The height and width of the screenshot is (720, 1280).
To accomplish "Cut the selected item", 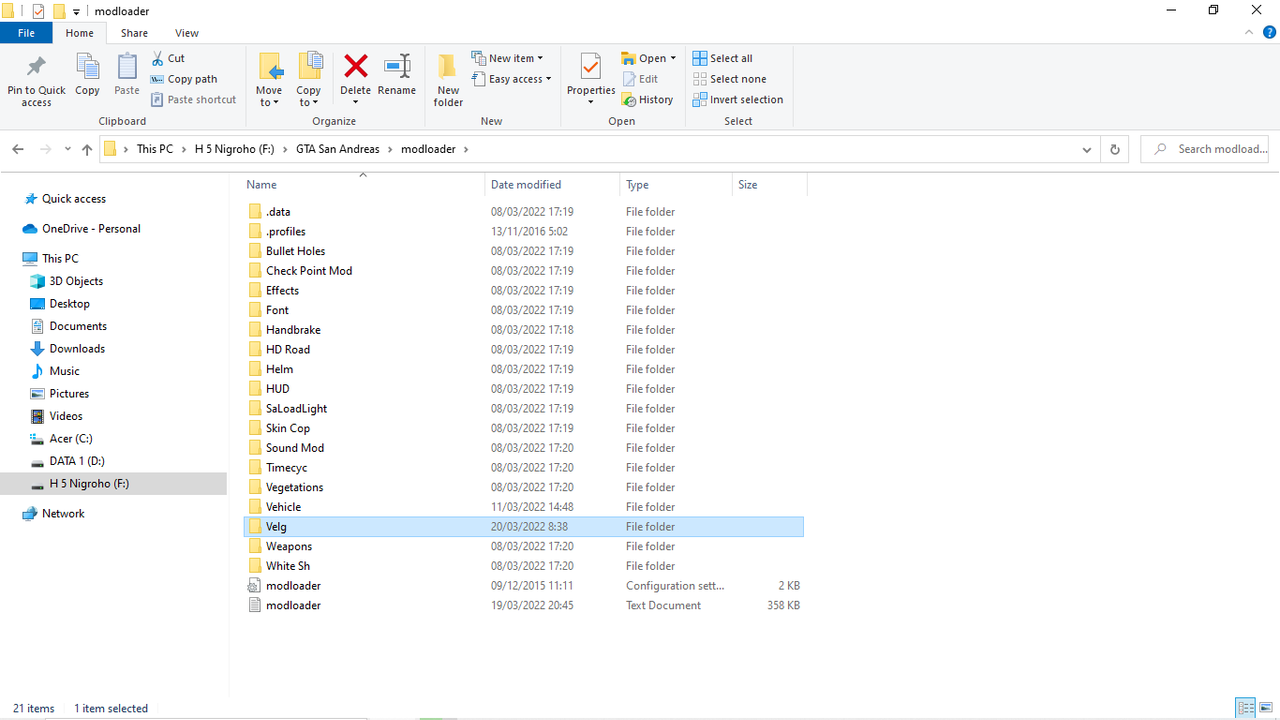I will tap(168, 58).
